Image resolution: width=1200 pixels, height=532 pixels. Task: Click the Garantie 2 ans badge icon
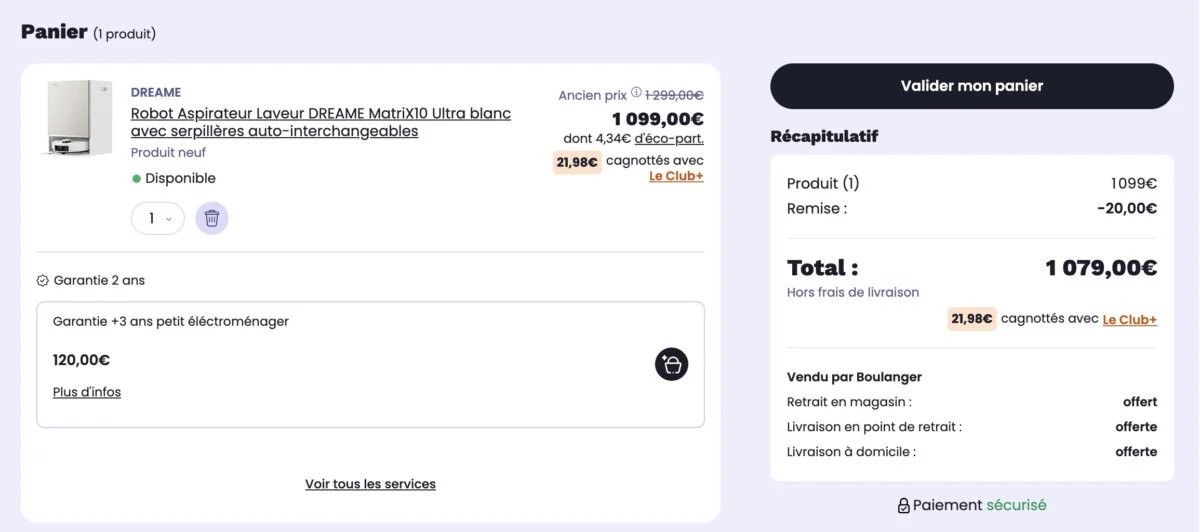43,281
